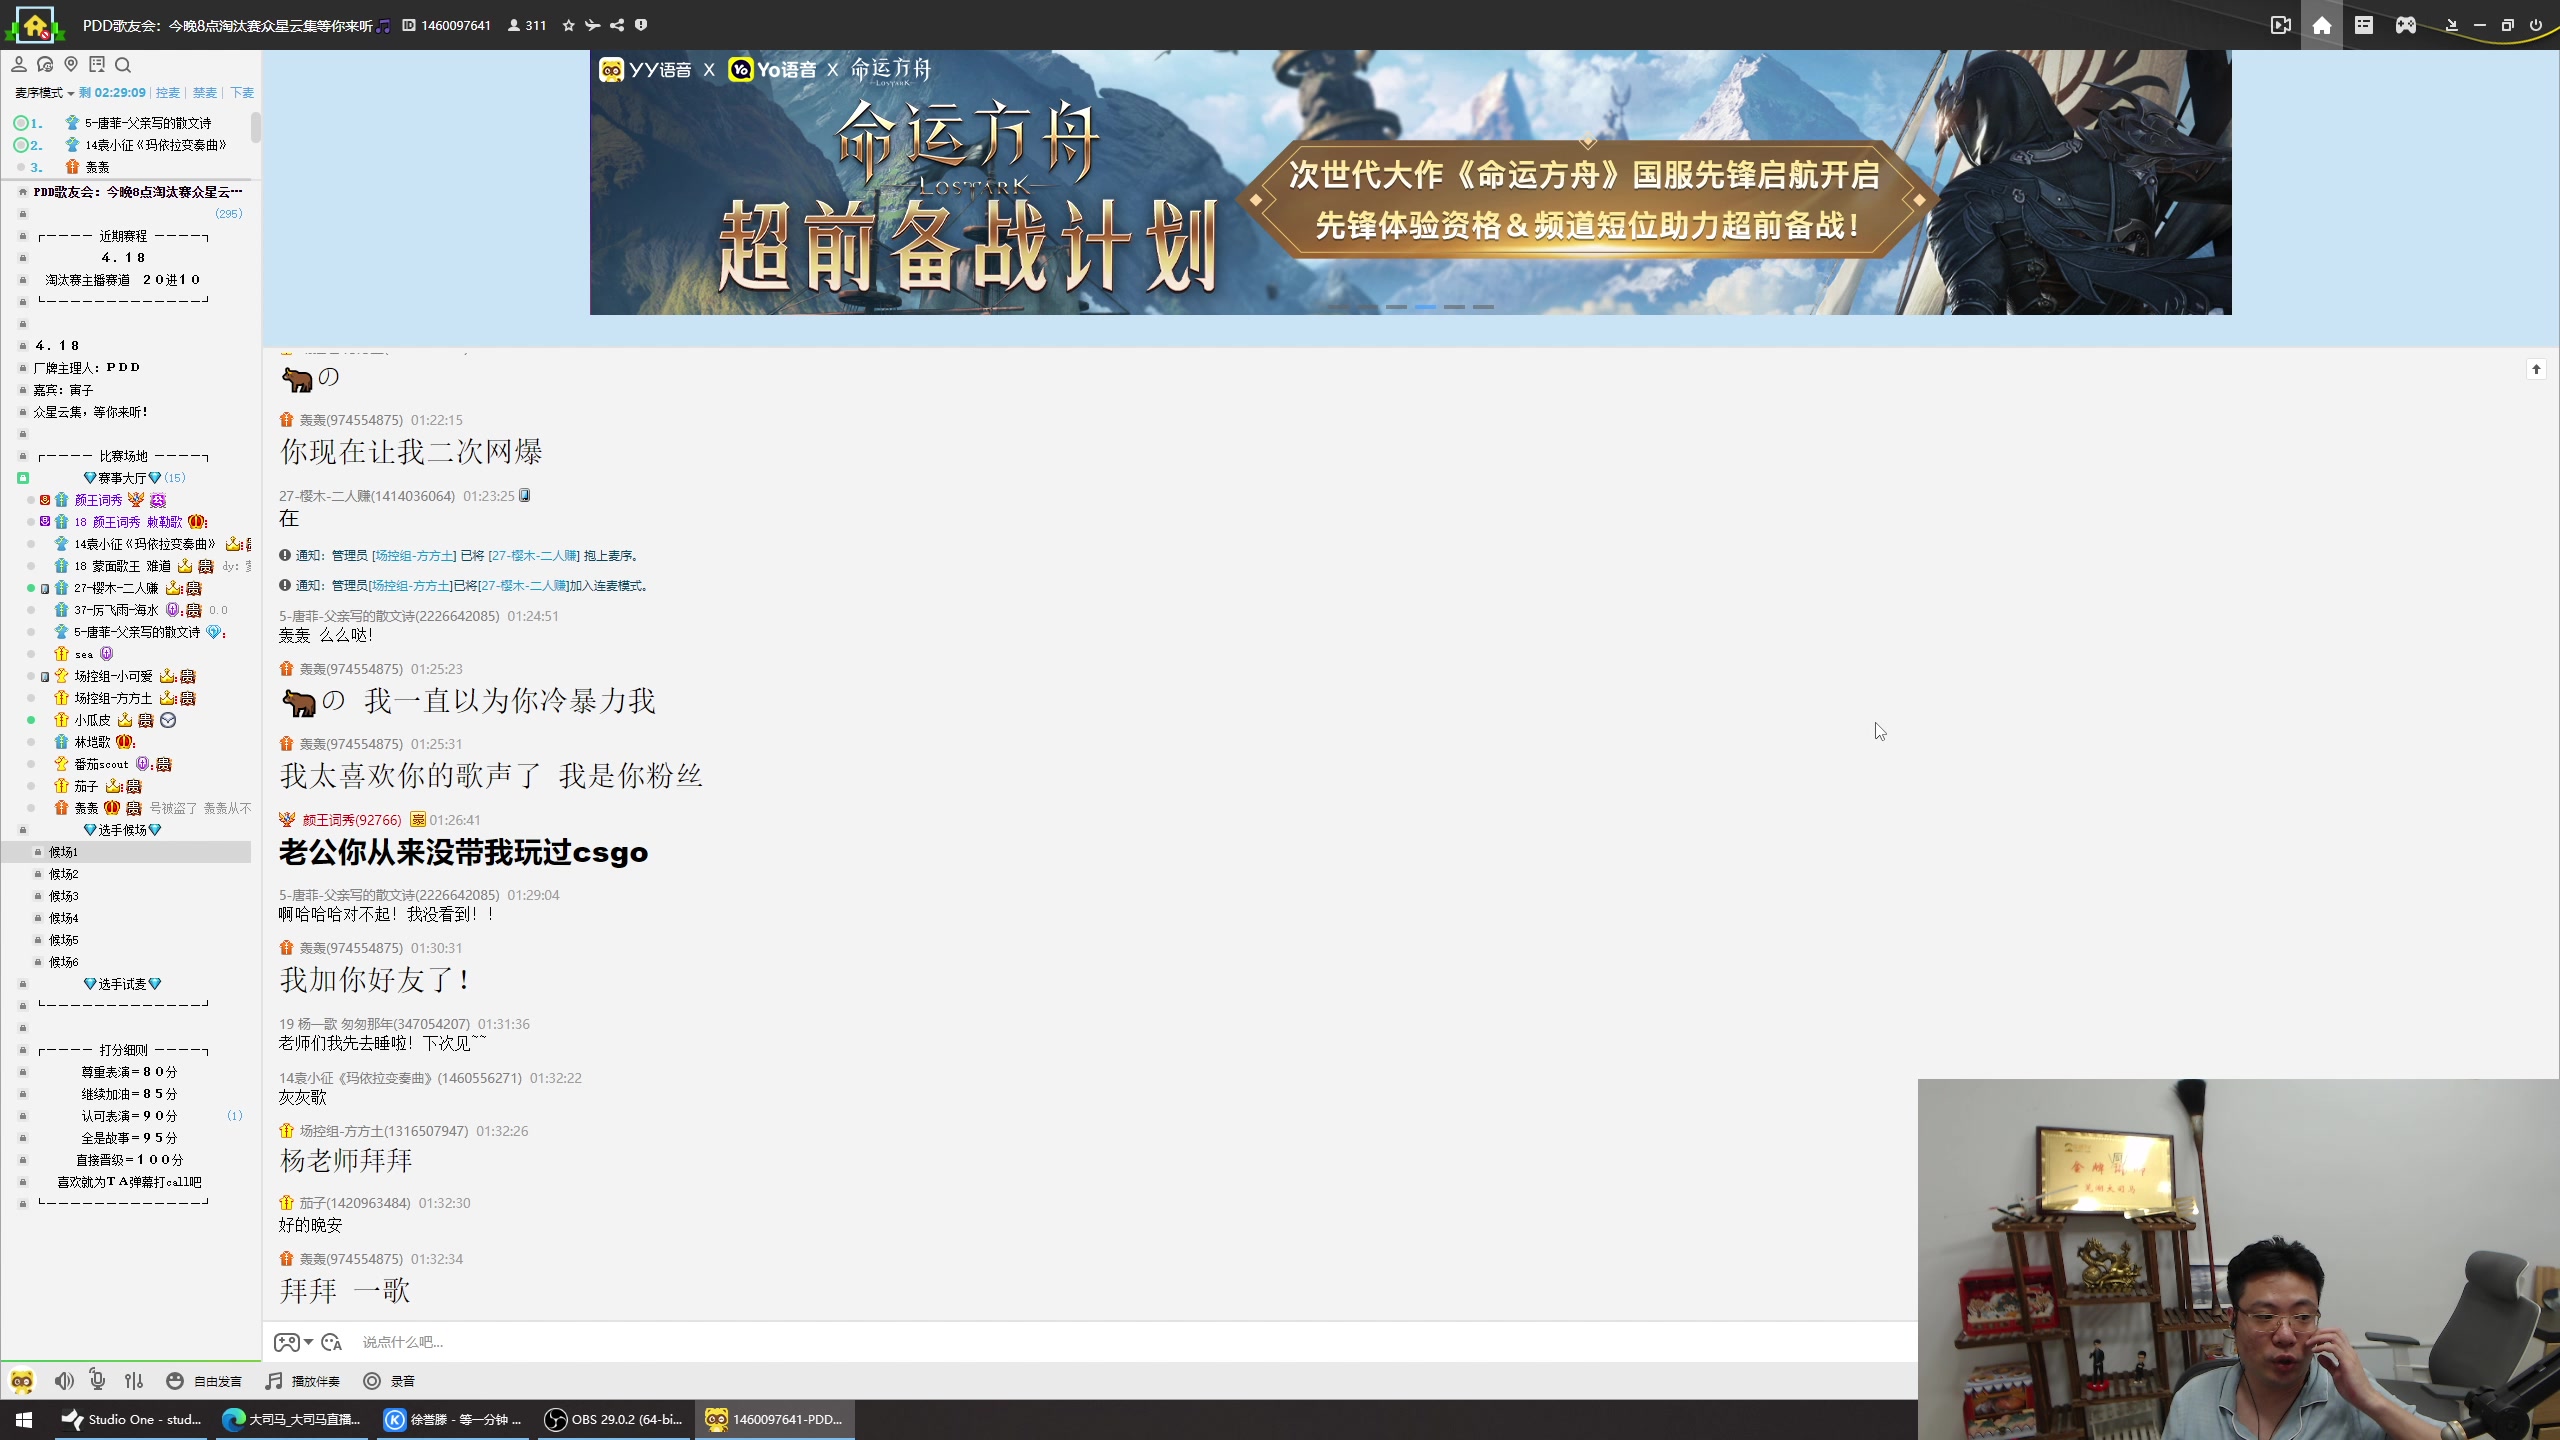This screenshot has width=2560, height=1440.
Task: Open the app list panel icon at top right
Action: click(x=2364, y=25)
